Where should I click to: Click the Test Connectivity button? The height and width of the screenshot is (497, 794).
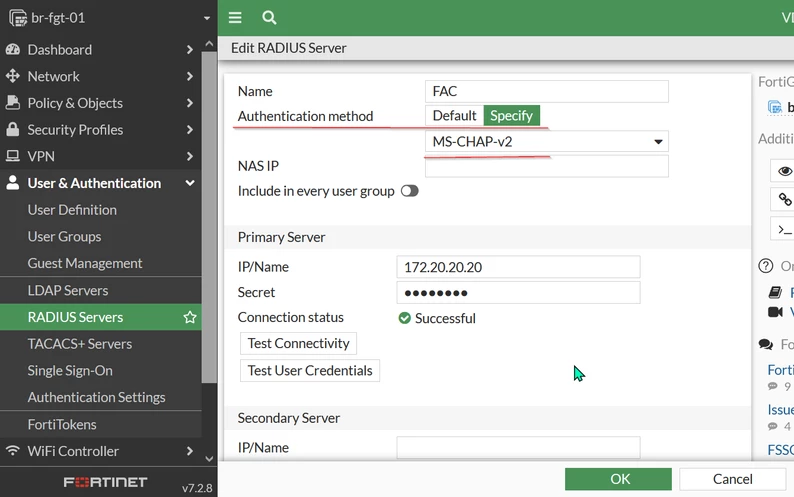coord(298,343)
